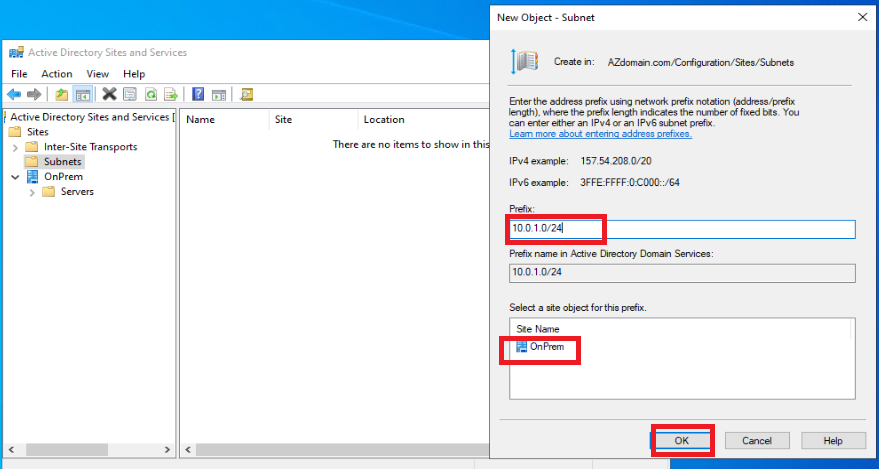Click right arrow of tree pane scrollbar
Viewport: 879px width, 469px height.
[167, 450]
